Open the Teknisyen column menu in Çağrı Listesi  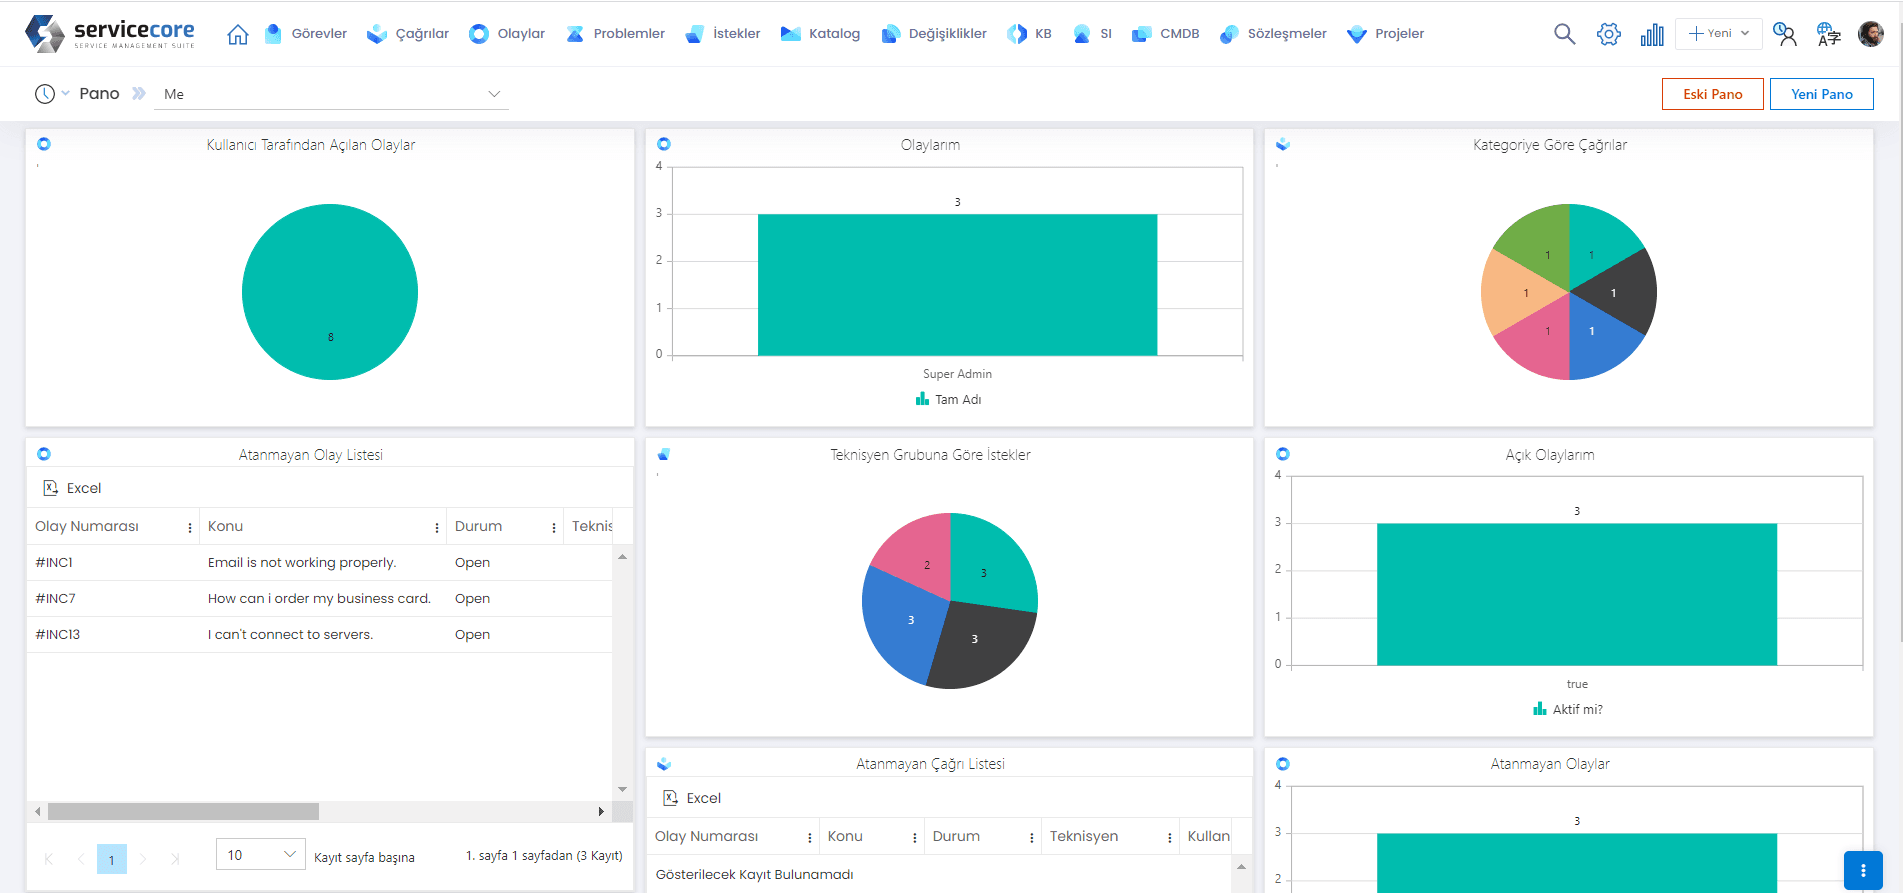(x=1170, y=837)
